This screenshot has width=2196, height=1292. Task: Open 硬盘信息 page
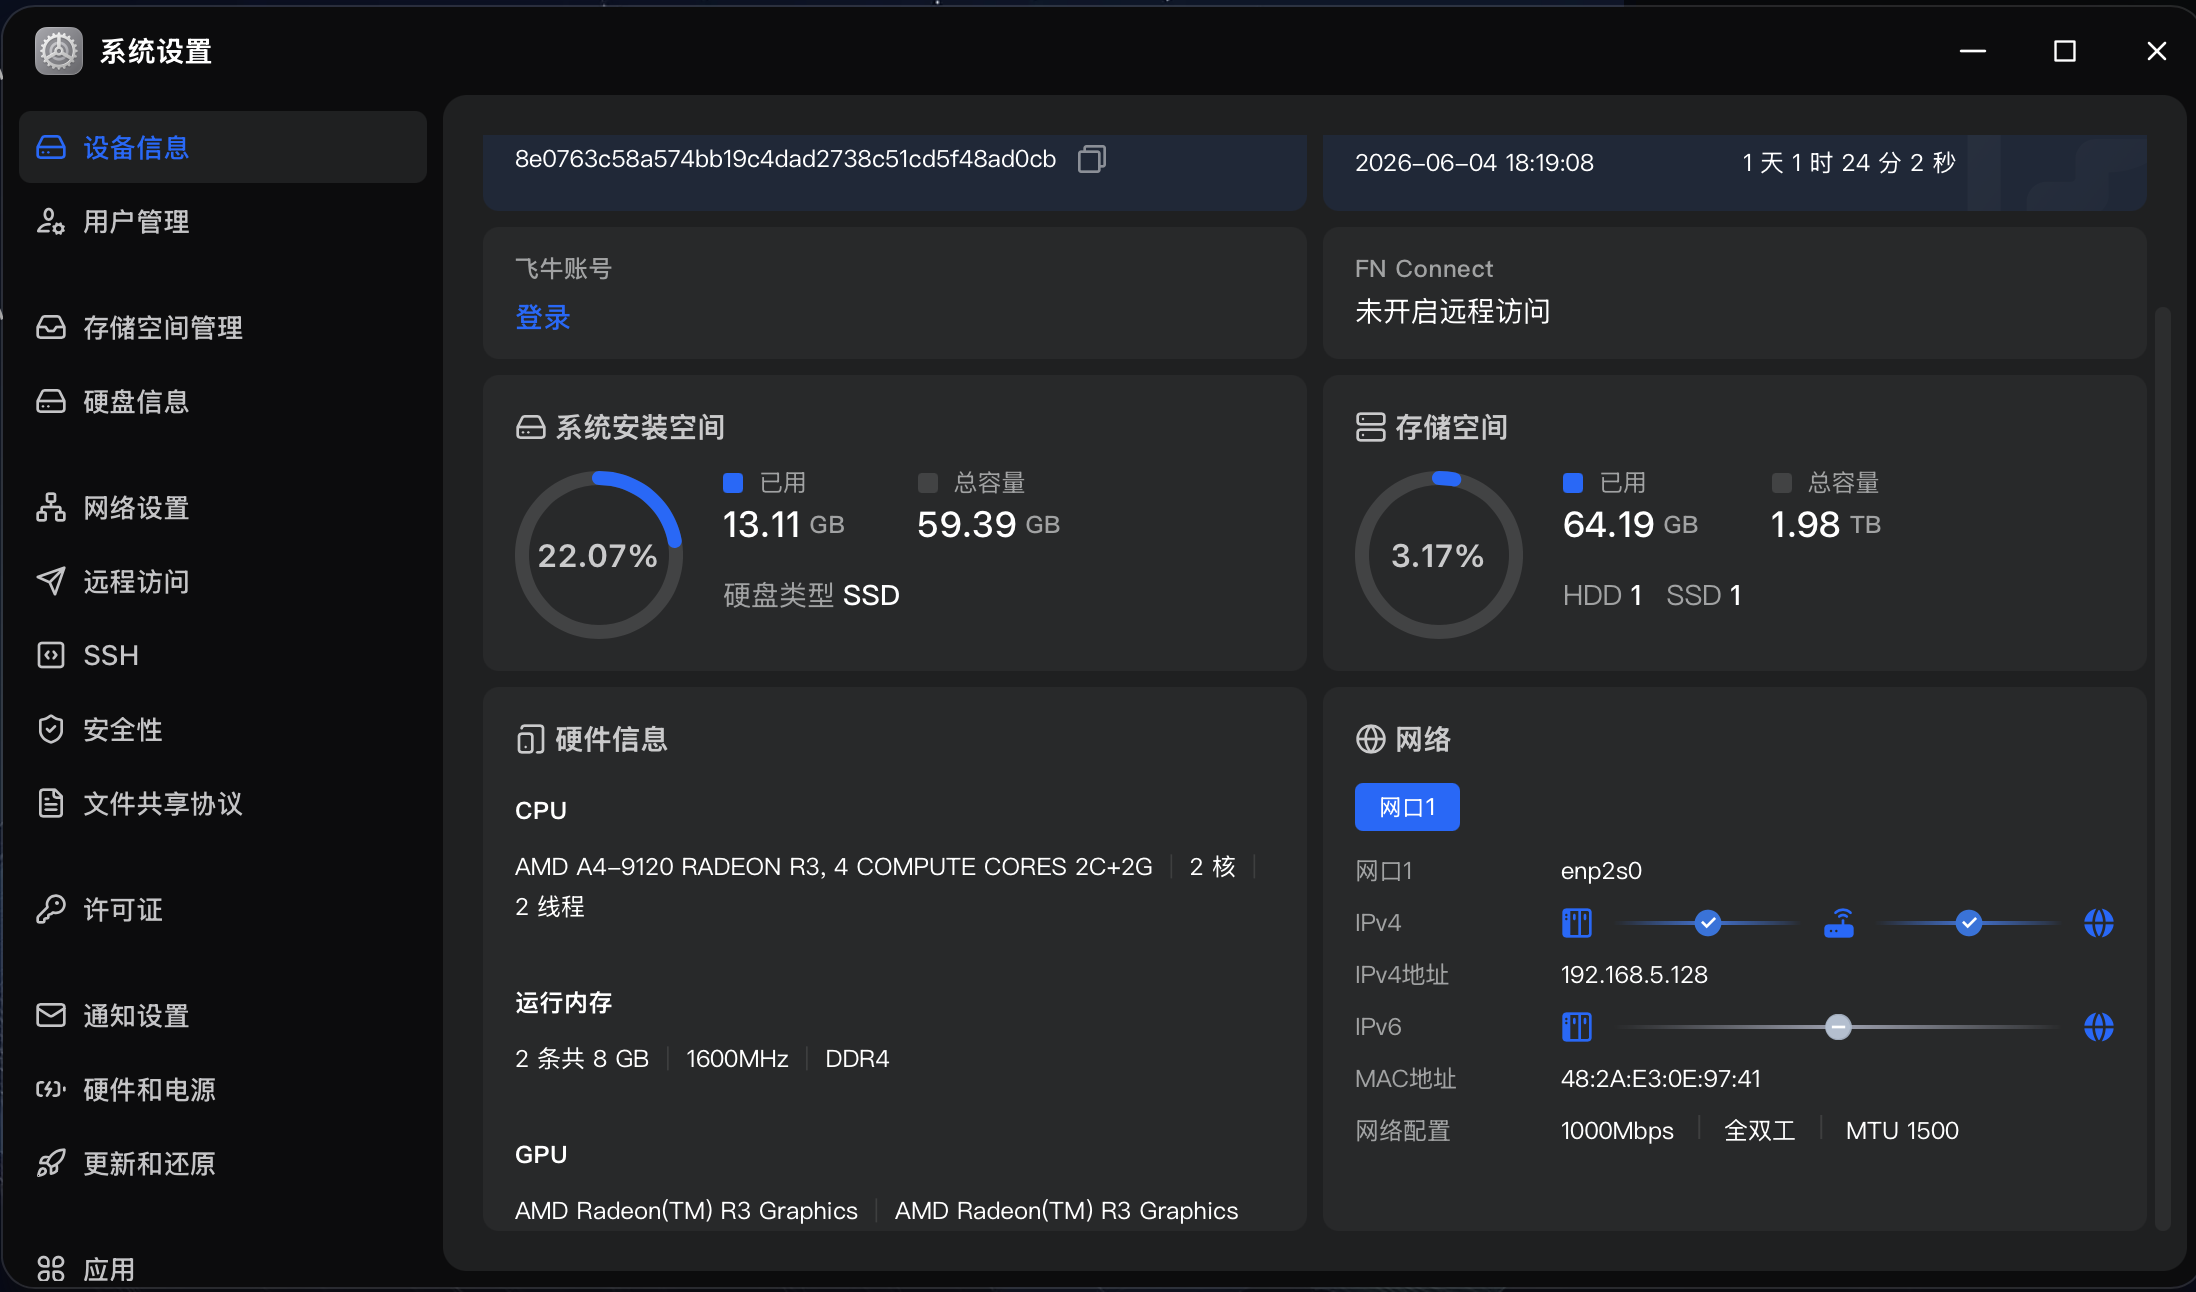[x=223, y=401]
